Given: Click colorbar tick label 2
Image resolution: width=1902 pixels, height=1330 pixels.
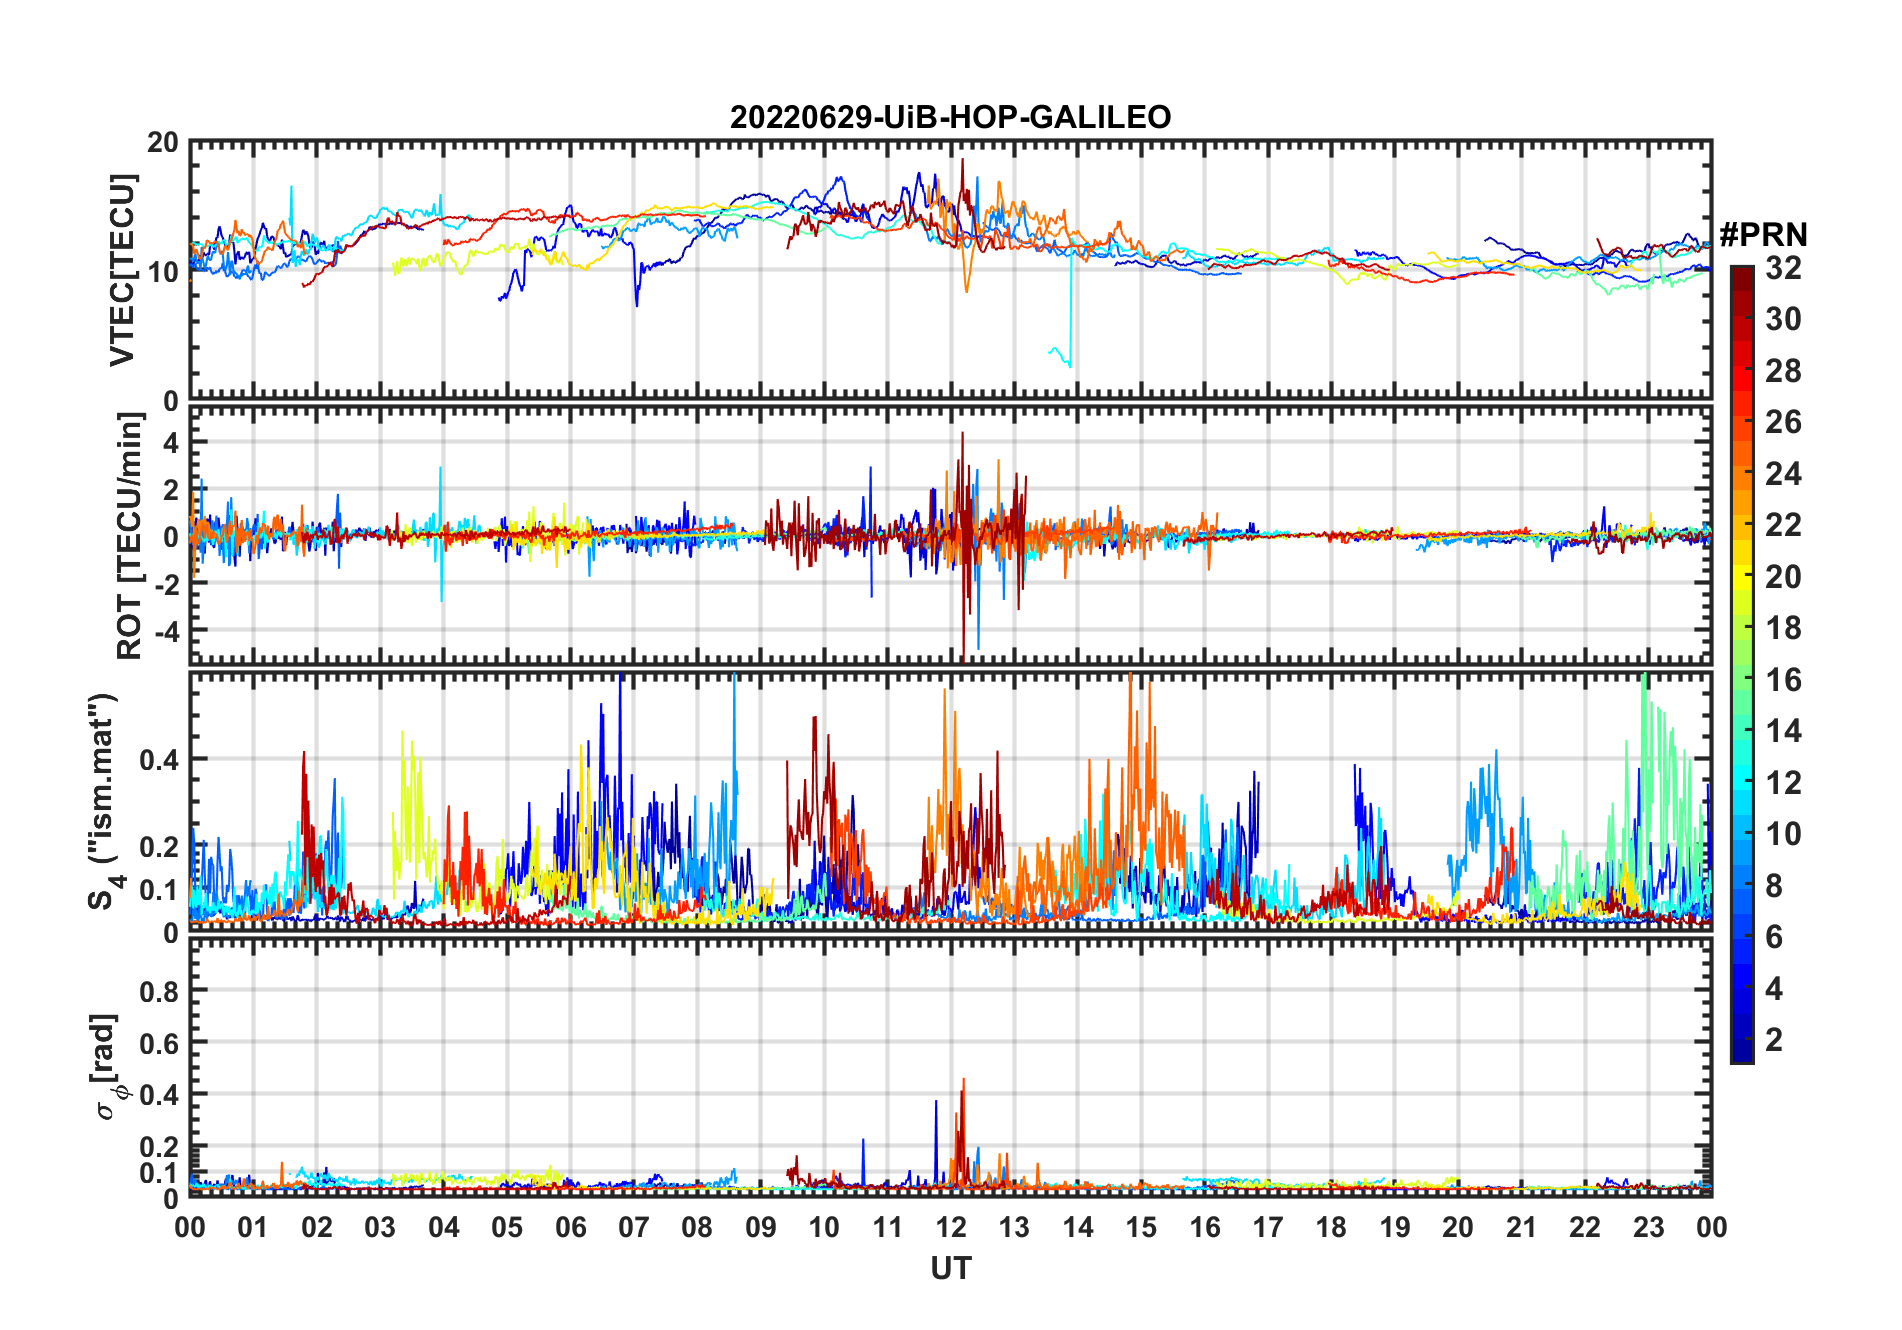Looking at the screenshot, I should (x=1774, y=1040).
